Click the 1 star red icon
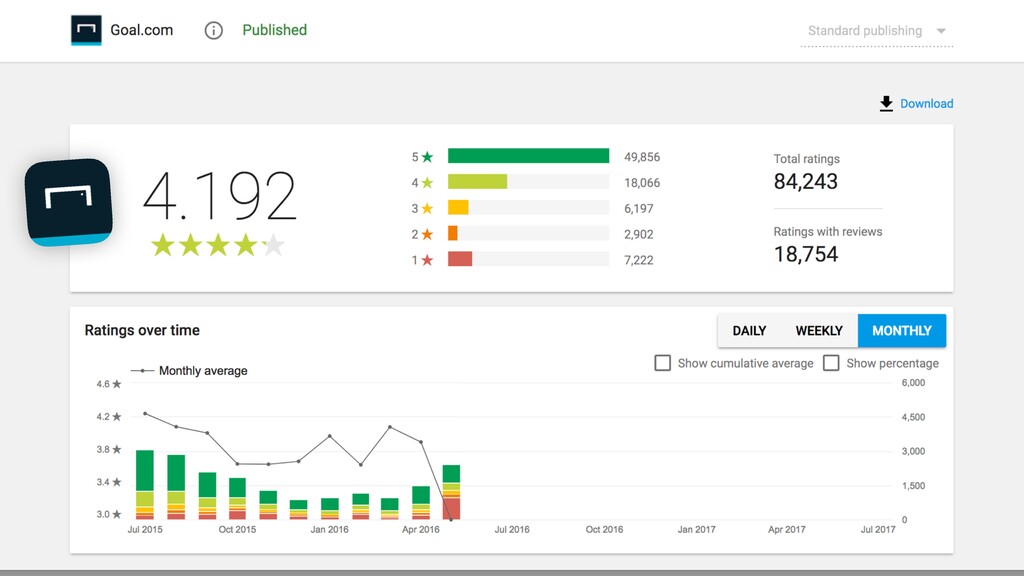Viewport: 1024px width, 576px height. pyautogui.click(x=427, y=260)
